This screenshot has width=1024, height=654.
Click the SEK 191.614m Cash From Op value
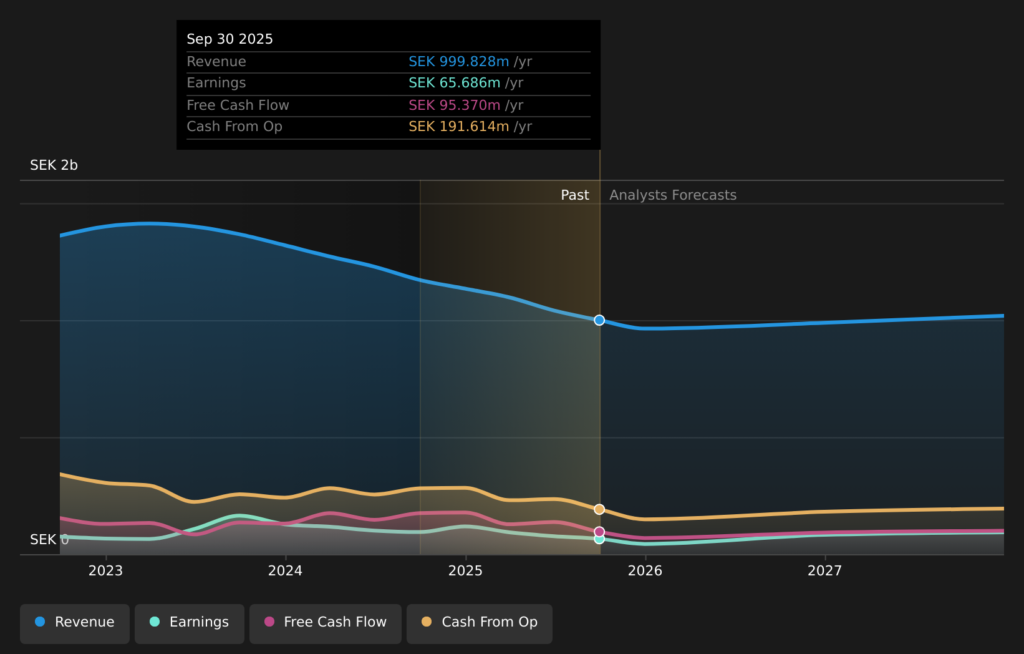(458, 127)
